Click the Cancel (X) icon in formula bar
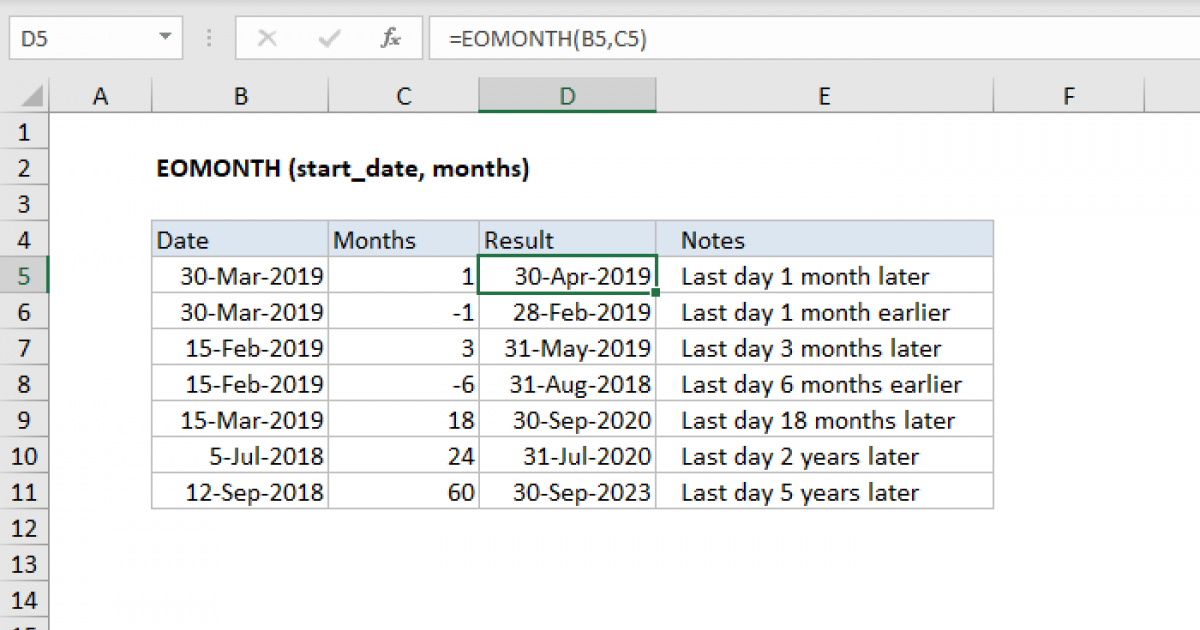The width and height of the screenshot is (1200, 630). (x=267, y=38)
